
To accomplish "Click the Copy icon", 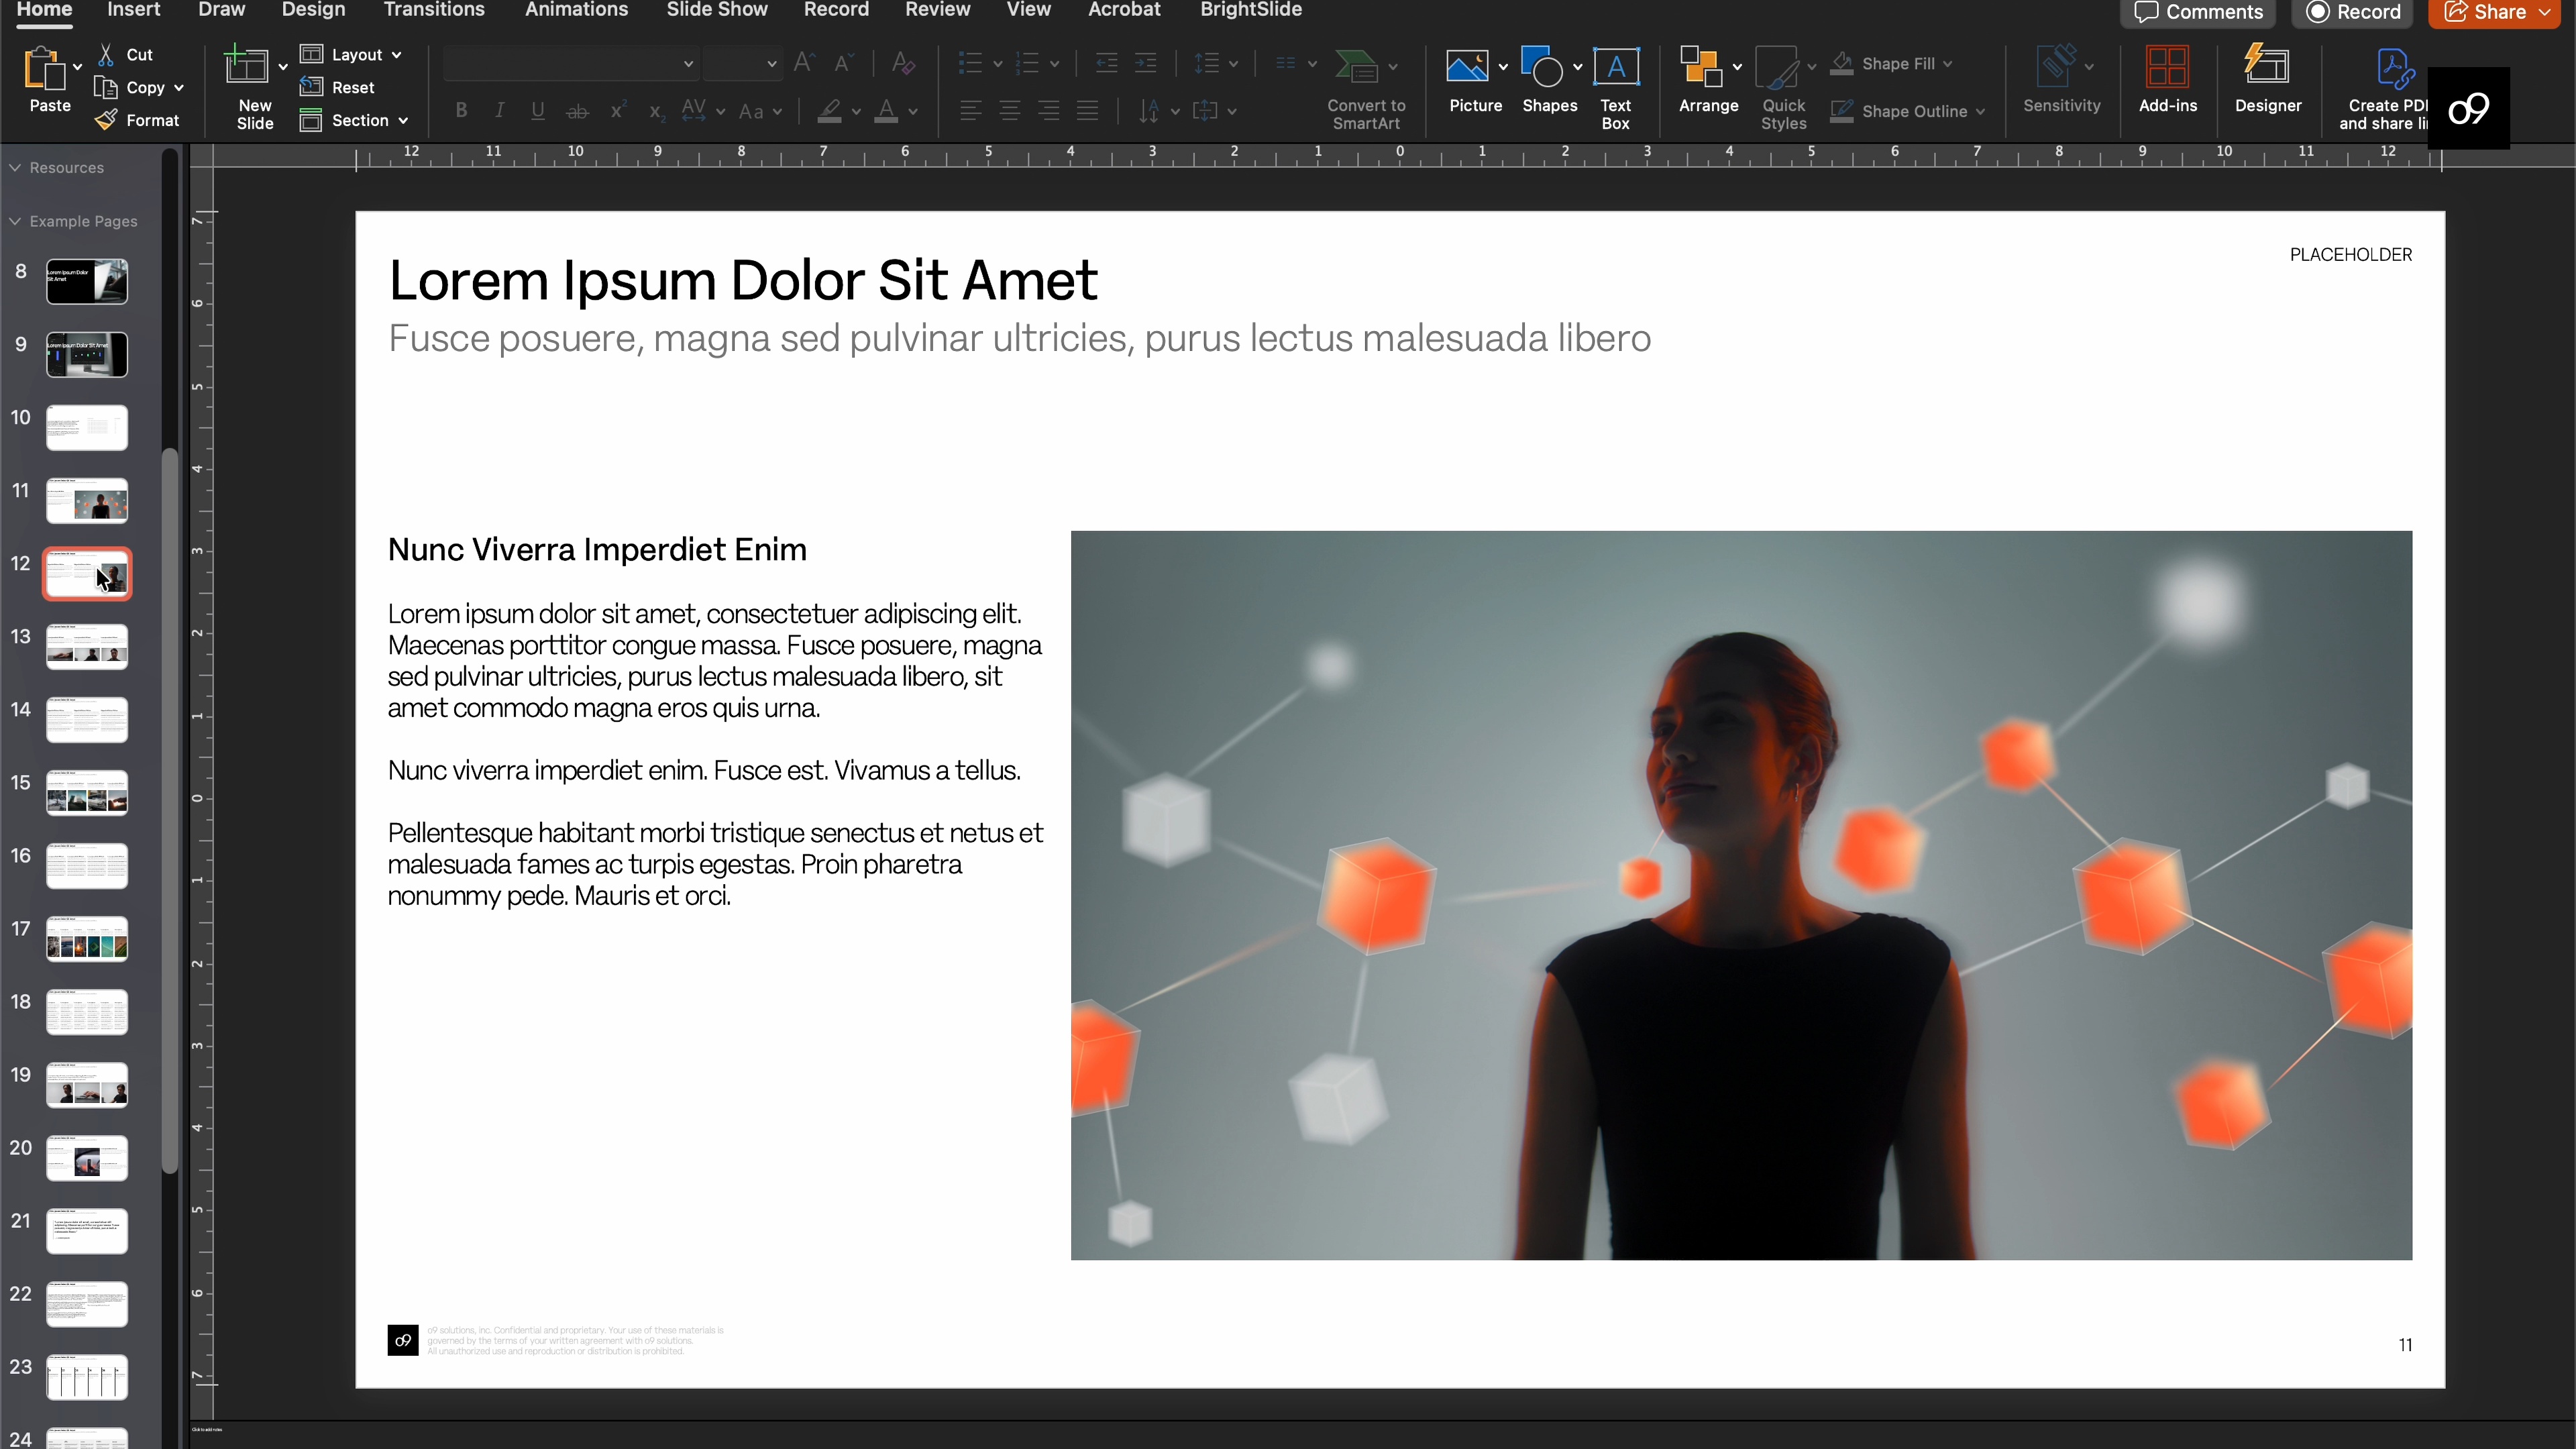I will click(106, 87).
